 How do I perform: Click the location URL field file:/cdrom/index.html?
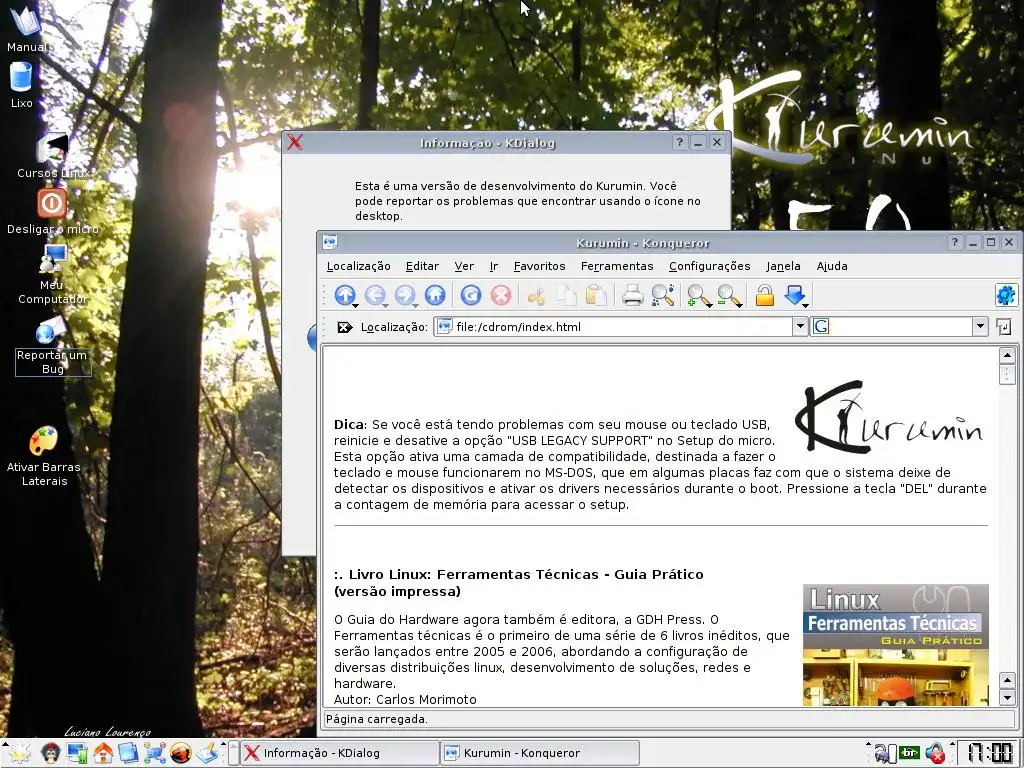pyautogui.click(x=613, y=327)
